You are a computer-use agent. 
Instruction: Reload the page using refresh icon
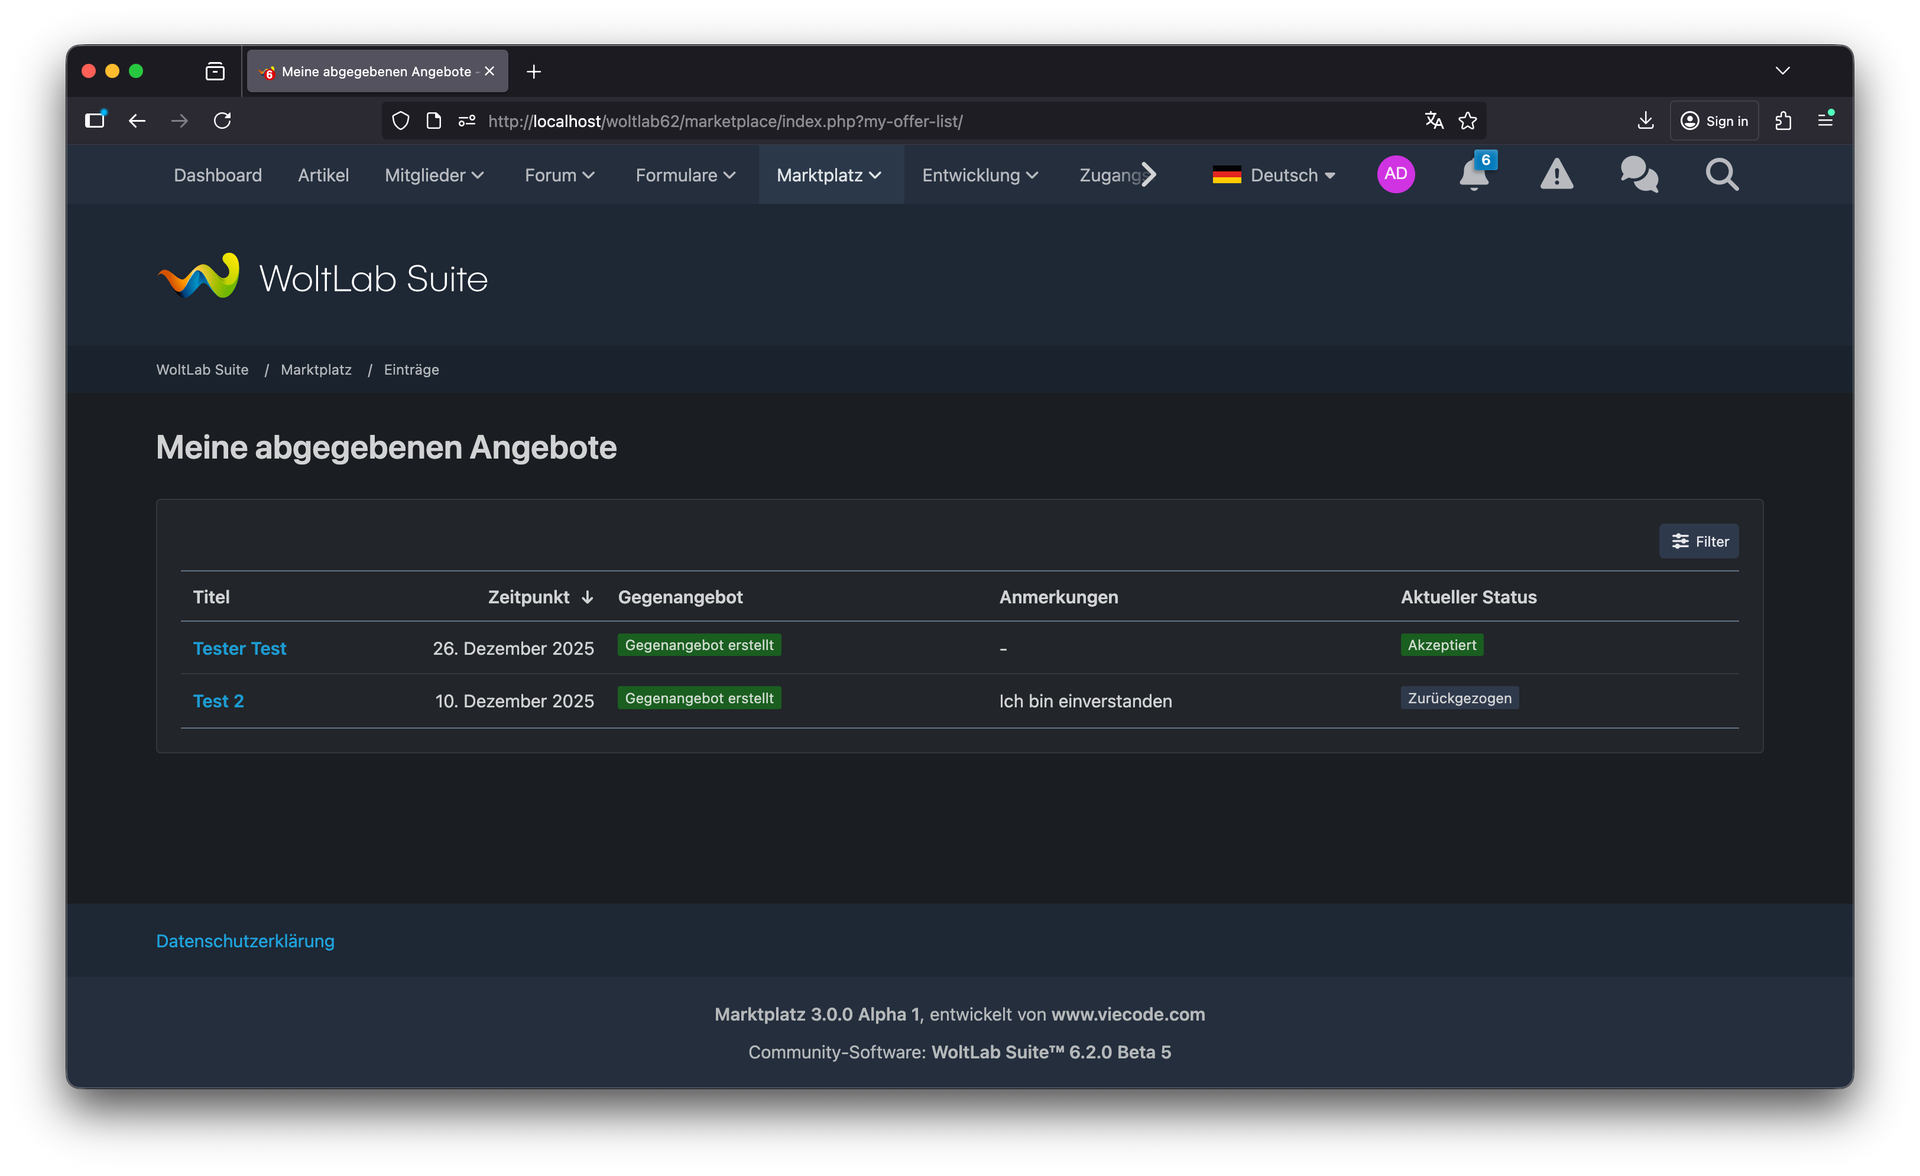pyautogui.click(x=222, y=121)
